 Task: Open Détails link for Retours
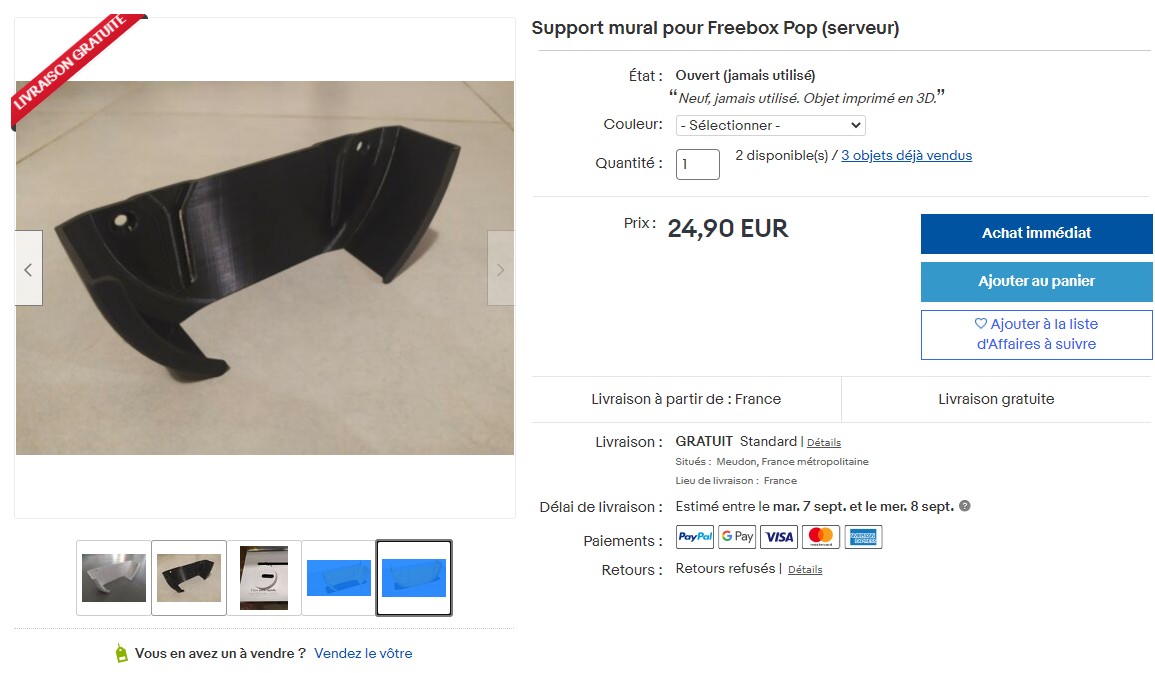[x=805, y=569]
